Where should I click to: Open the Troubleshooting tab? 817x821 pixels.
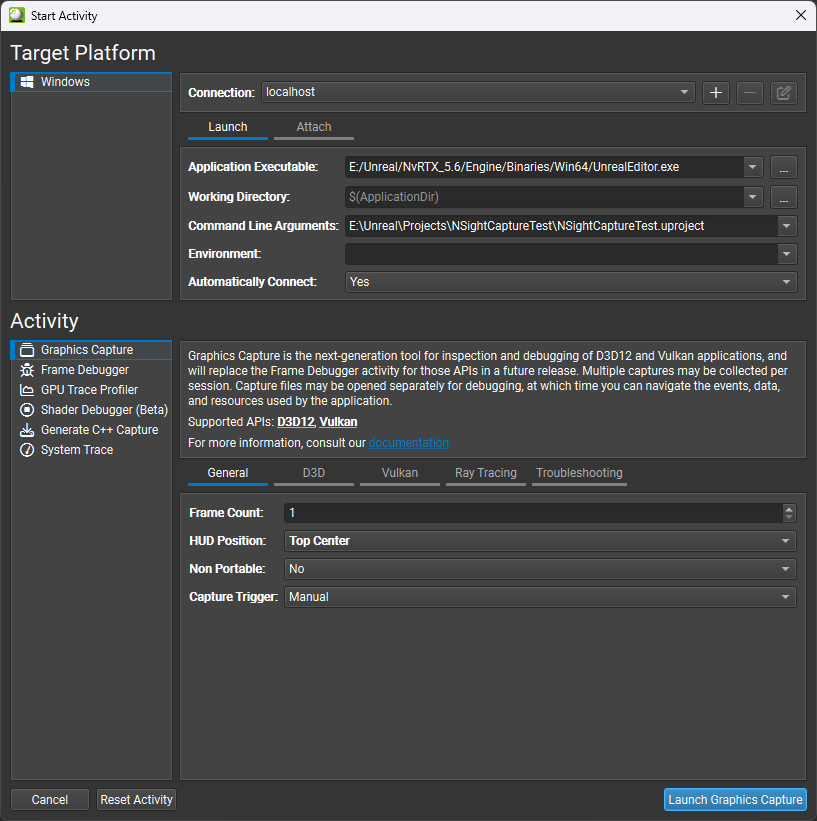[x=579, y=473]
